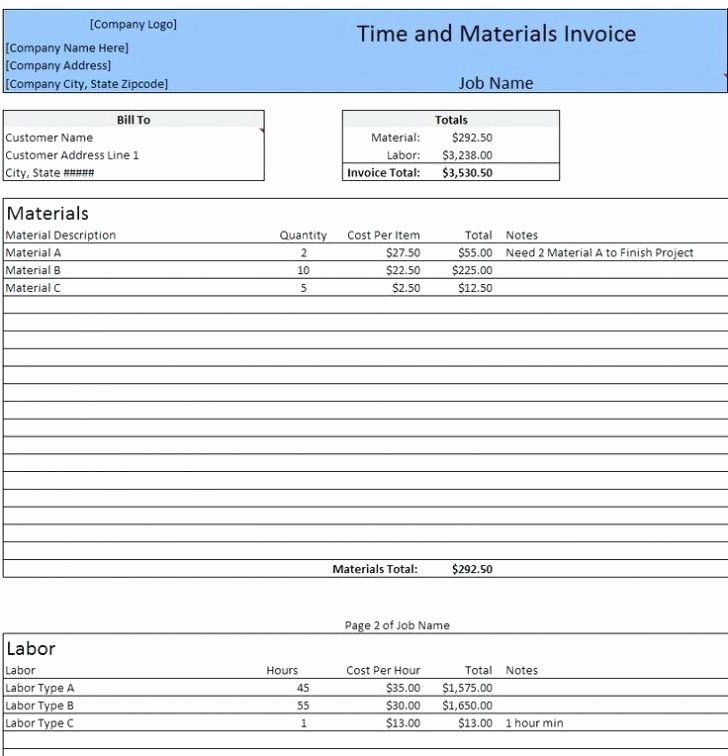Select the Cost Per Item column header
The height and width of the screenshot is (756, 728).
click(x=383, y=235)
